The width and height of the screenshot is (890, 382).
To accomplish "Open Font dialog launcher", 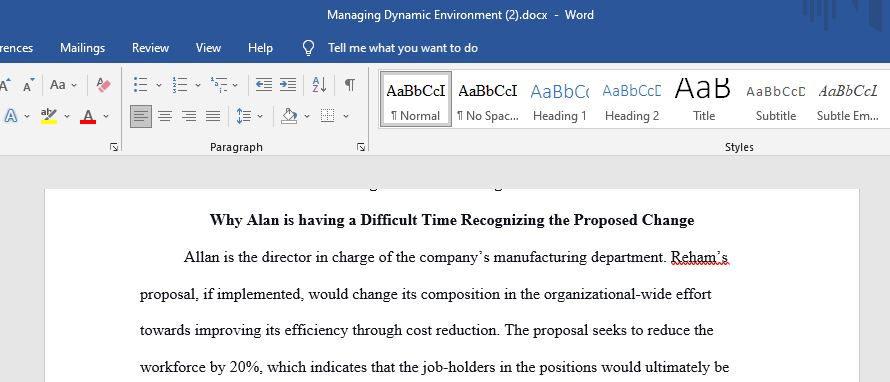I will click(114, 148).
